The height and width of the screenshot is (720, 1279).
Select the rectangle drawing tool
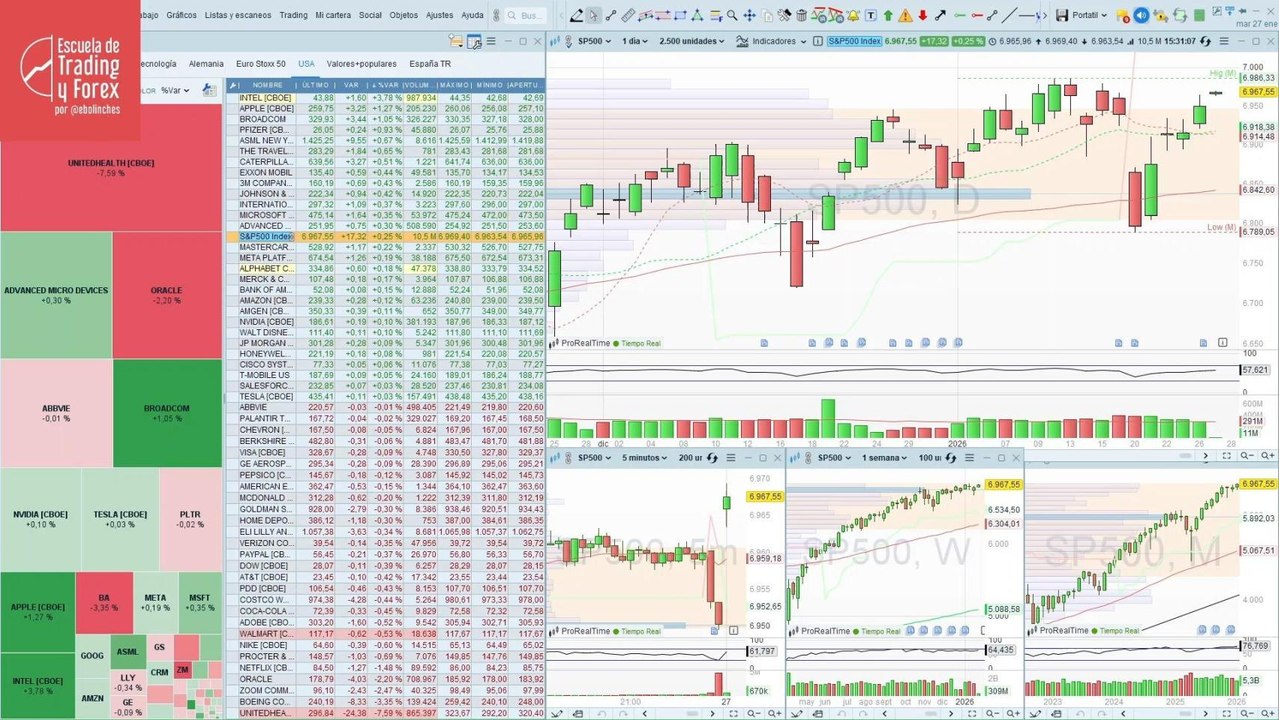pyautogui.click(x=680, y=15)
